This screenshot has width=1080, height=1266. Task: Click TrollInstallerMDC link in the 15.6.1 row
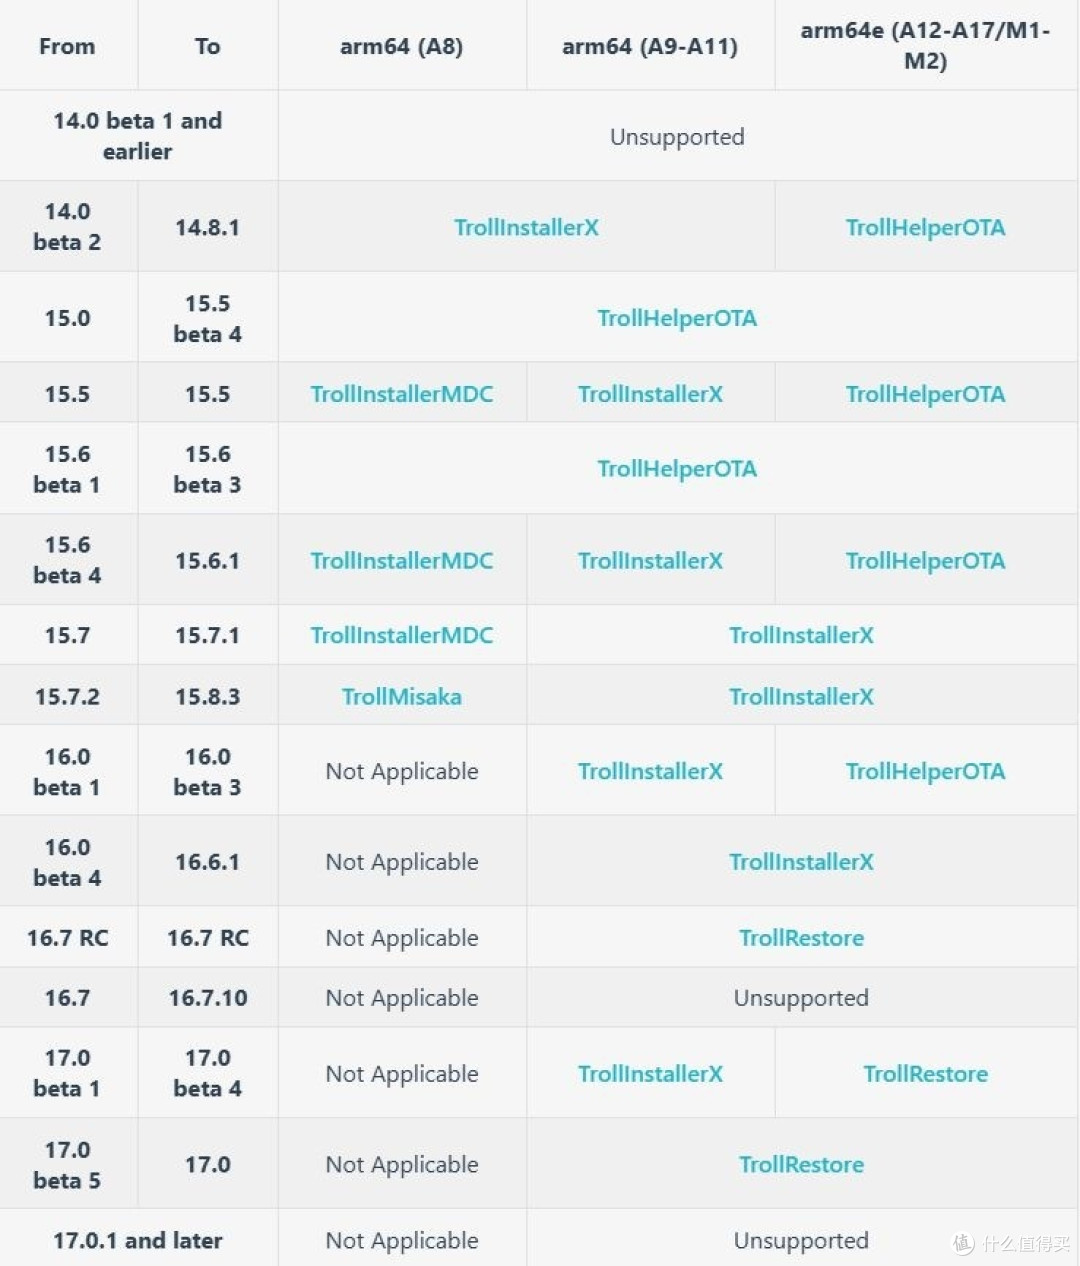(401, 561)
